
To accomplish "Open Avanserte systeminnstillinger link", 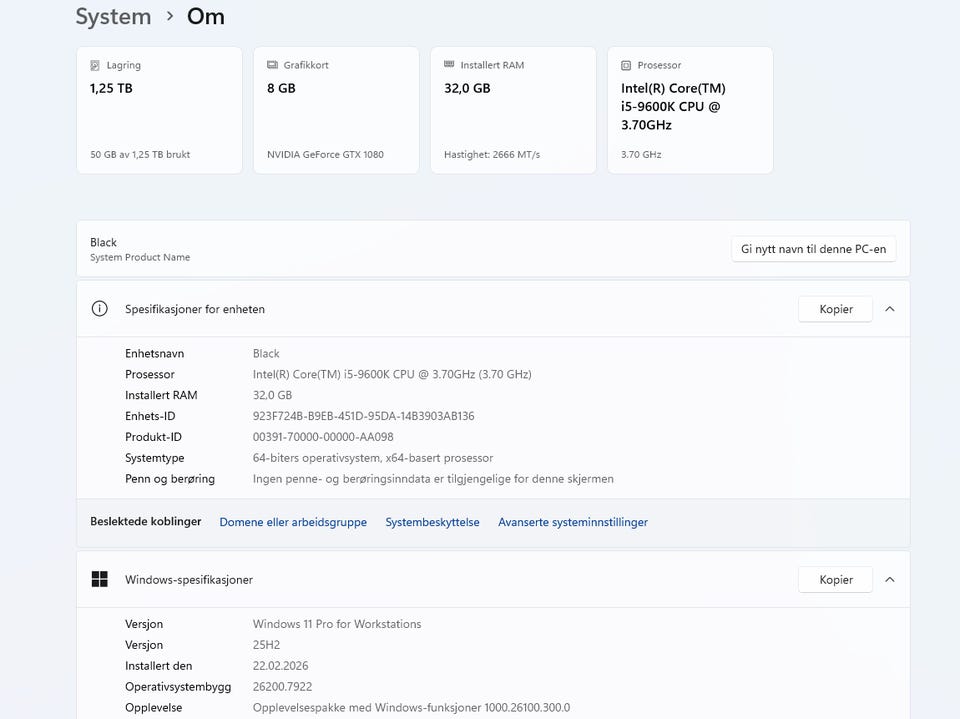I will click(572, 522).
